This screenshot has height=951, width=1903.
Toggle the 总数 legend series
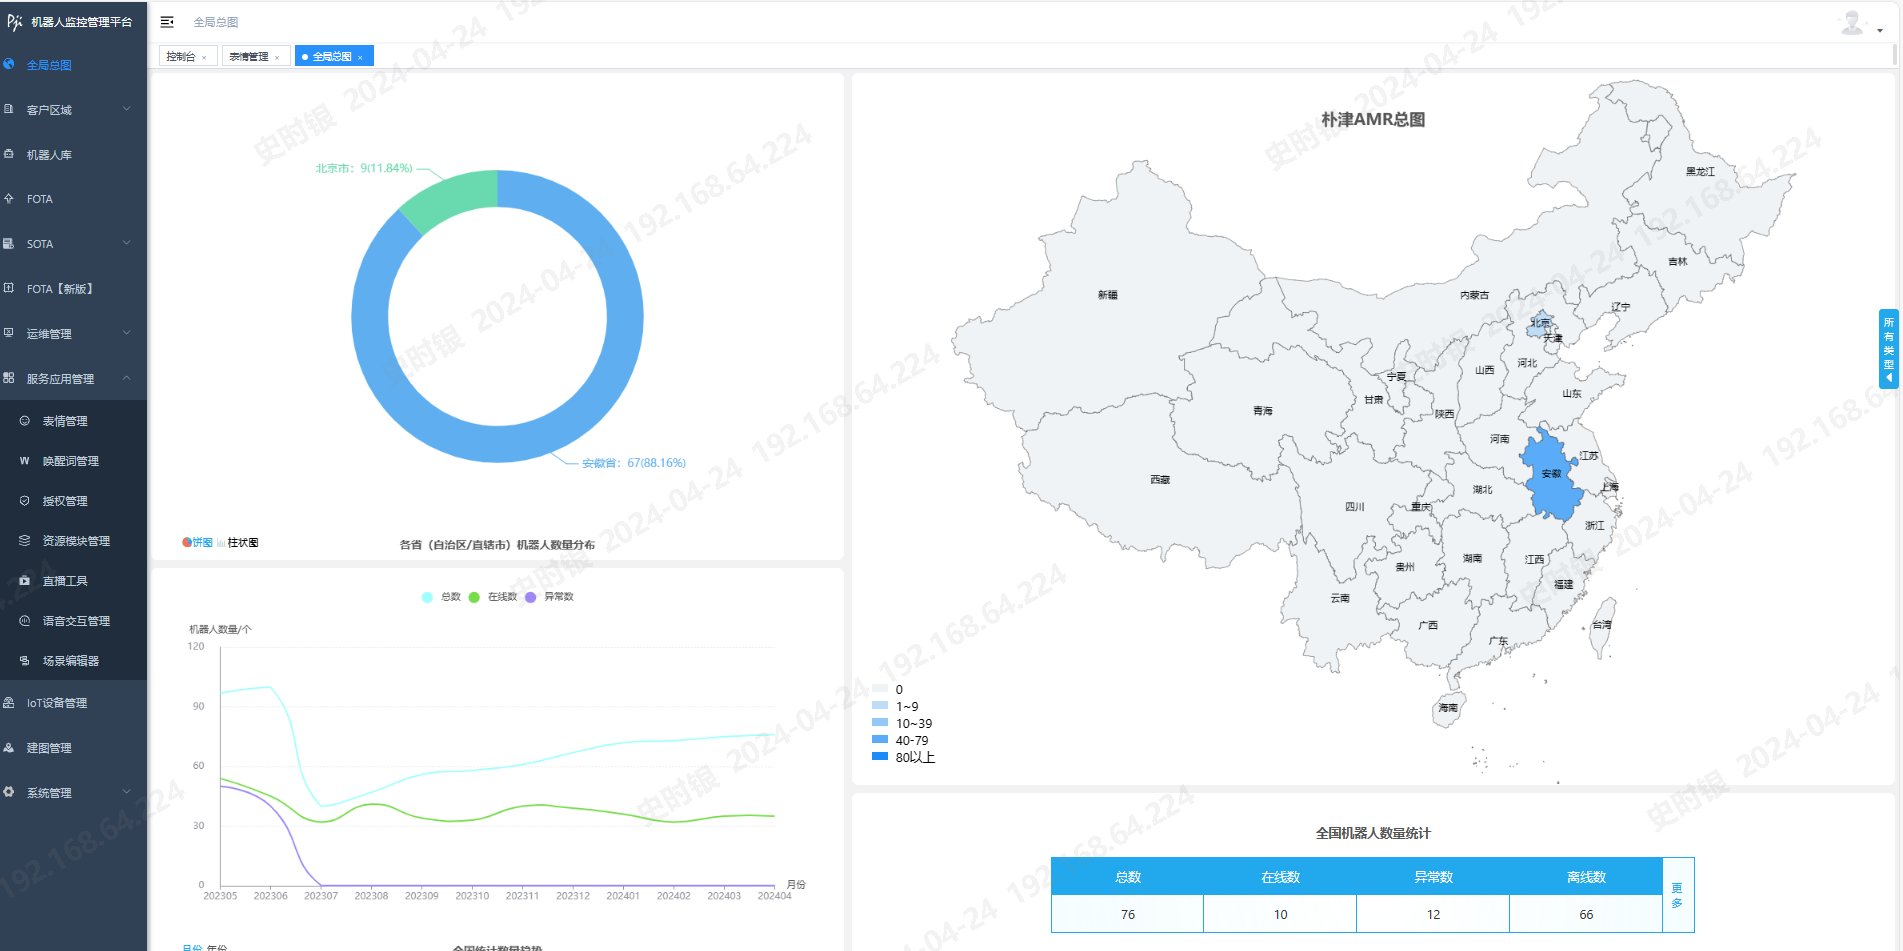(x=441, y=597)
